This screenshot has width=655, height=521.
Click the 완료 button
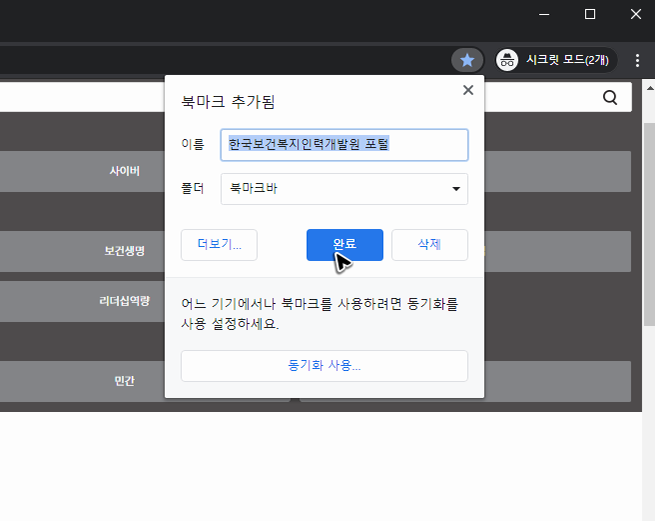345,245
